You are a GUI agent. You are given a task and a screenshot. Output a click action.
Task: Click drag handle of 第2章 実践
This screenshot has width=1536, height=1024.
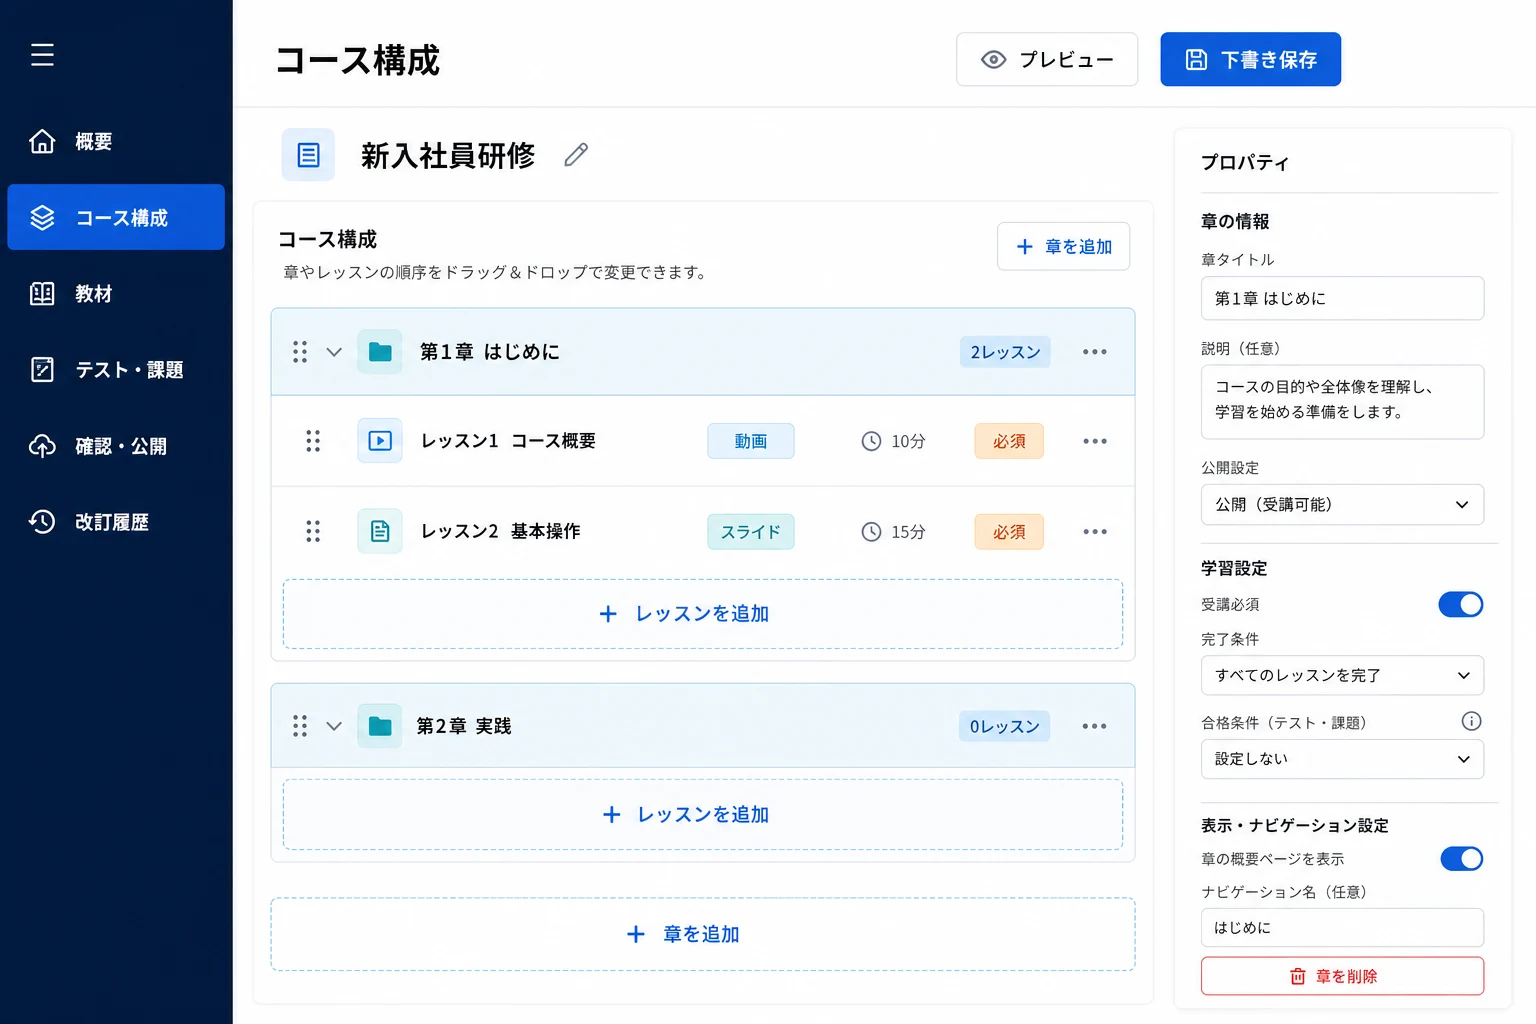pyautogui.click(x=300, y=726)
